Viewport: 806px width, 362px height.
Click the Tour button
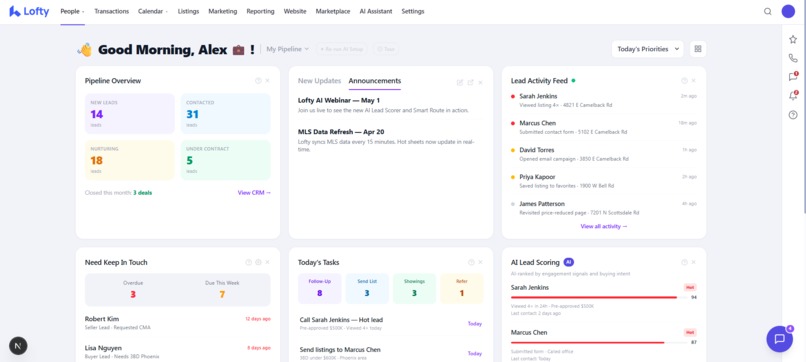pyautogui.click(x=386, y=49)
